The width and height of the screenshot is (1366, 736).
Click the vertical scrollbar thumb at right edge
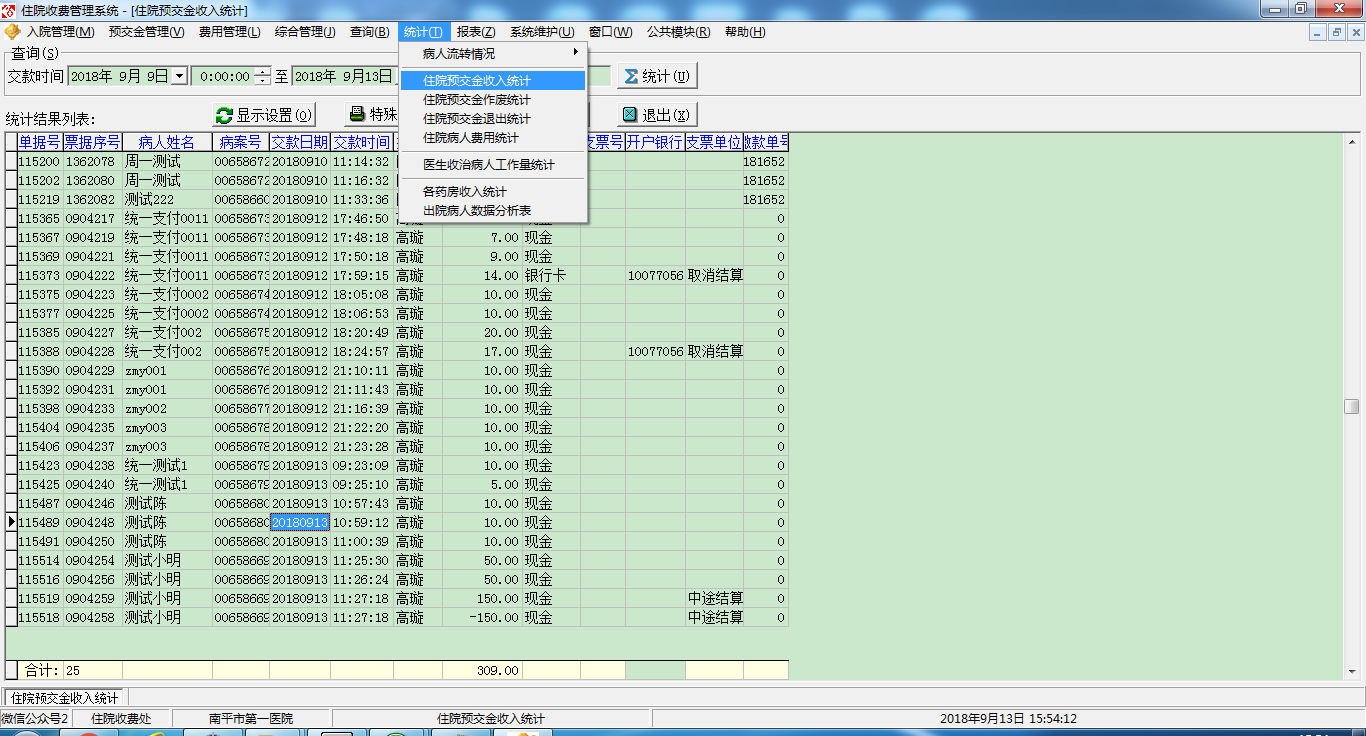(1351, 406)
